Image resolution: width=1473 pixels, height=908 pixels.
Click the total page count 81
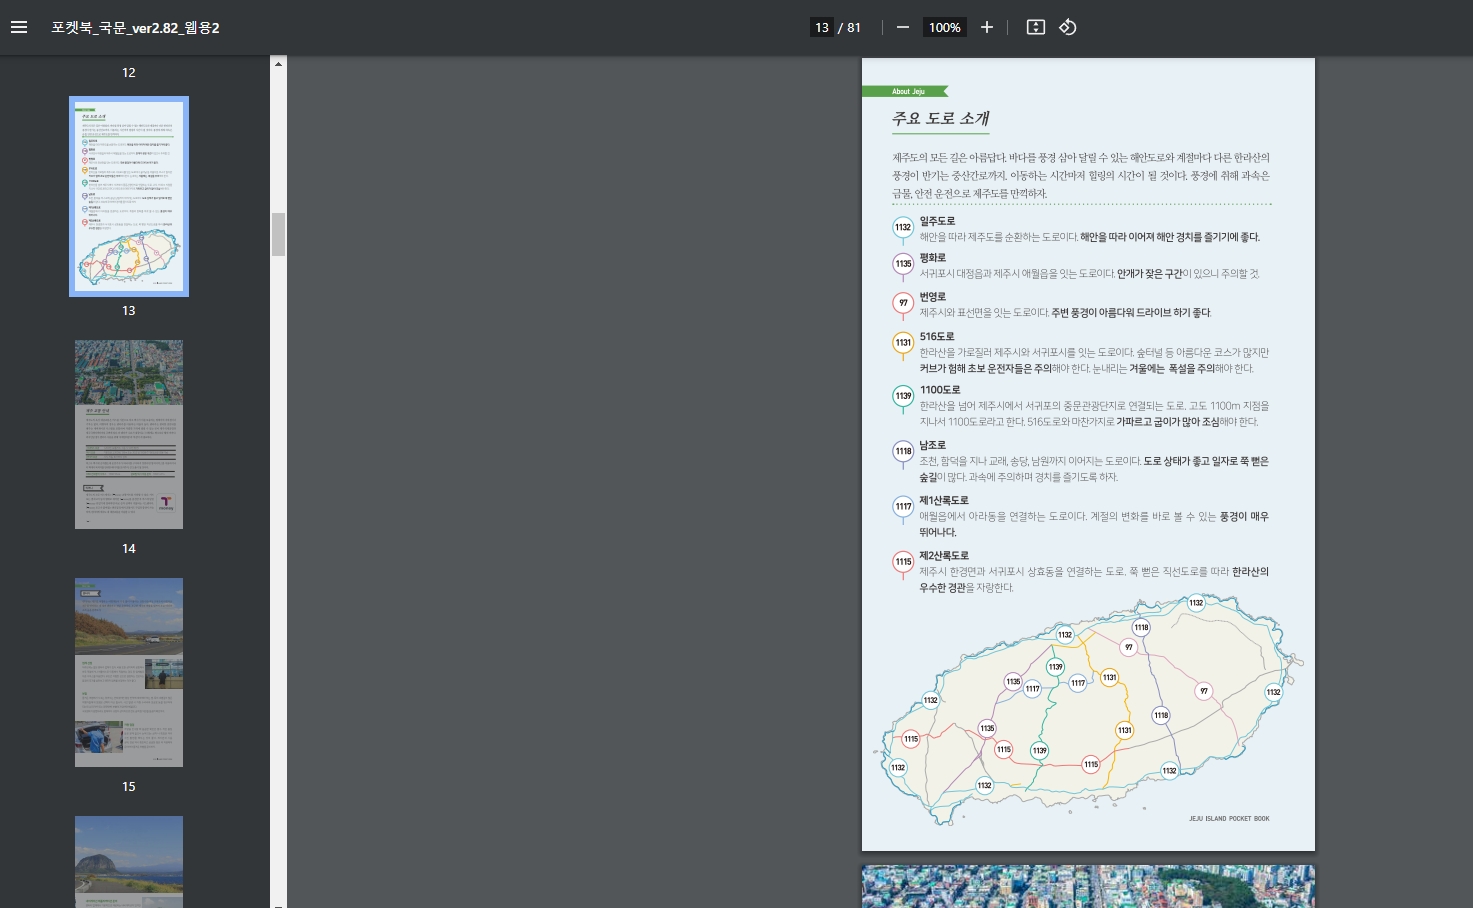(854, 27)
